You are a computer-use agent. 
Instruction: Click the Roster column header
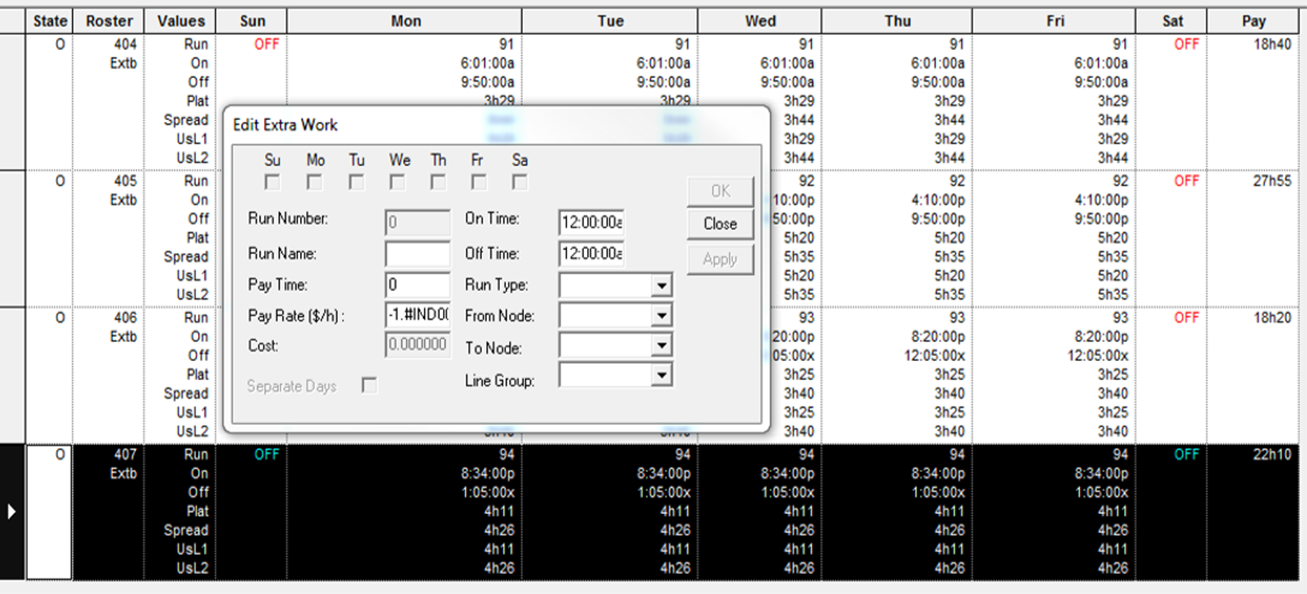point(109,21)
